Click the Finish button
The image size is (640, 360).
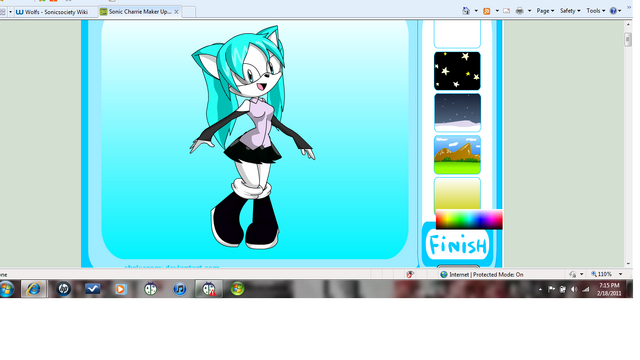pos(458,245)
